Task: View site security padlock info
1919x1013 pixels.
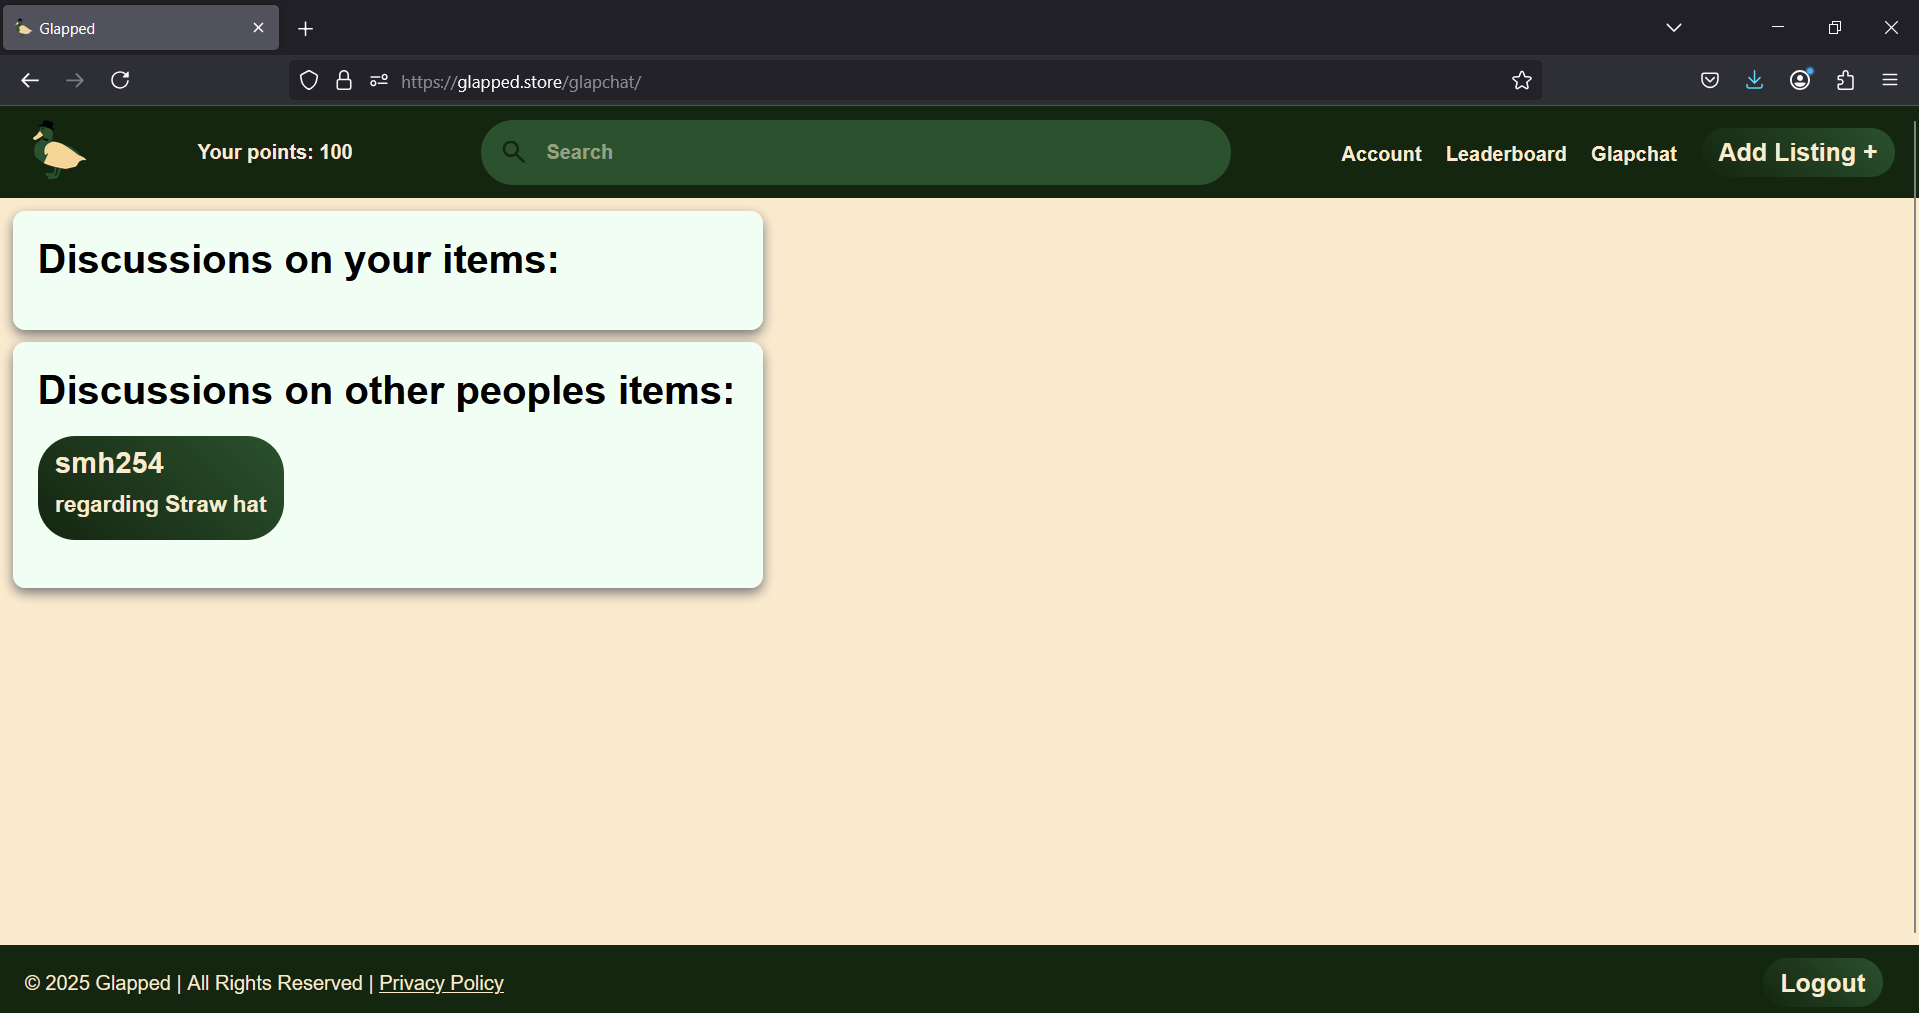Action: [344, 81]
